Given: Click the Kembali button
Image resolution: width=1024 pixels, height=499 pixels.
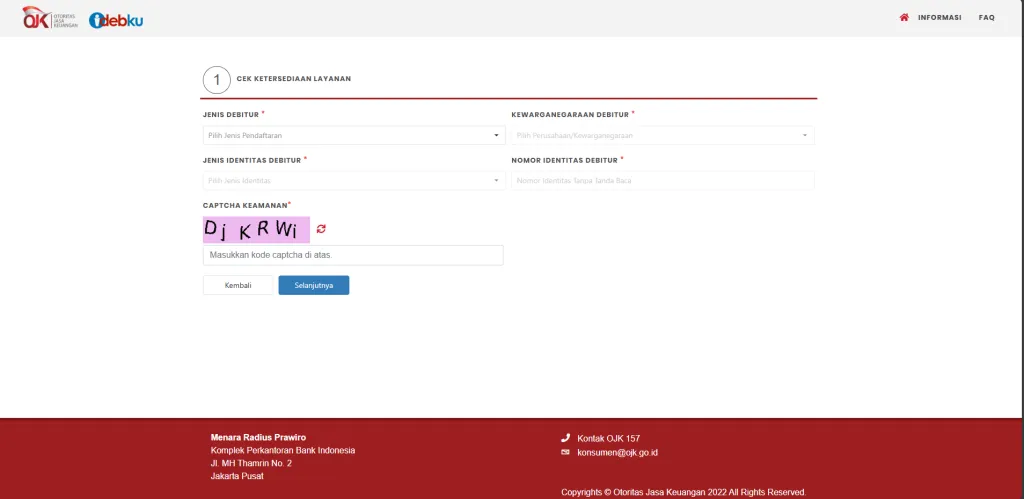Looking at the screenshot, I should coord(238,285).
